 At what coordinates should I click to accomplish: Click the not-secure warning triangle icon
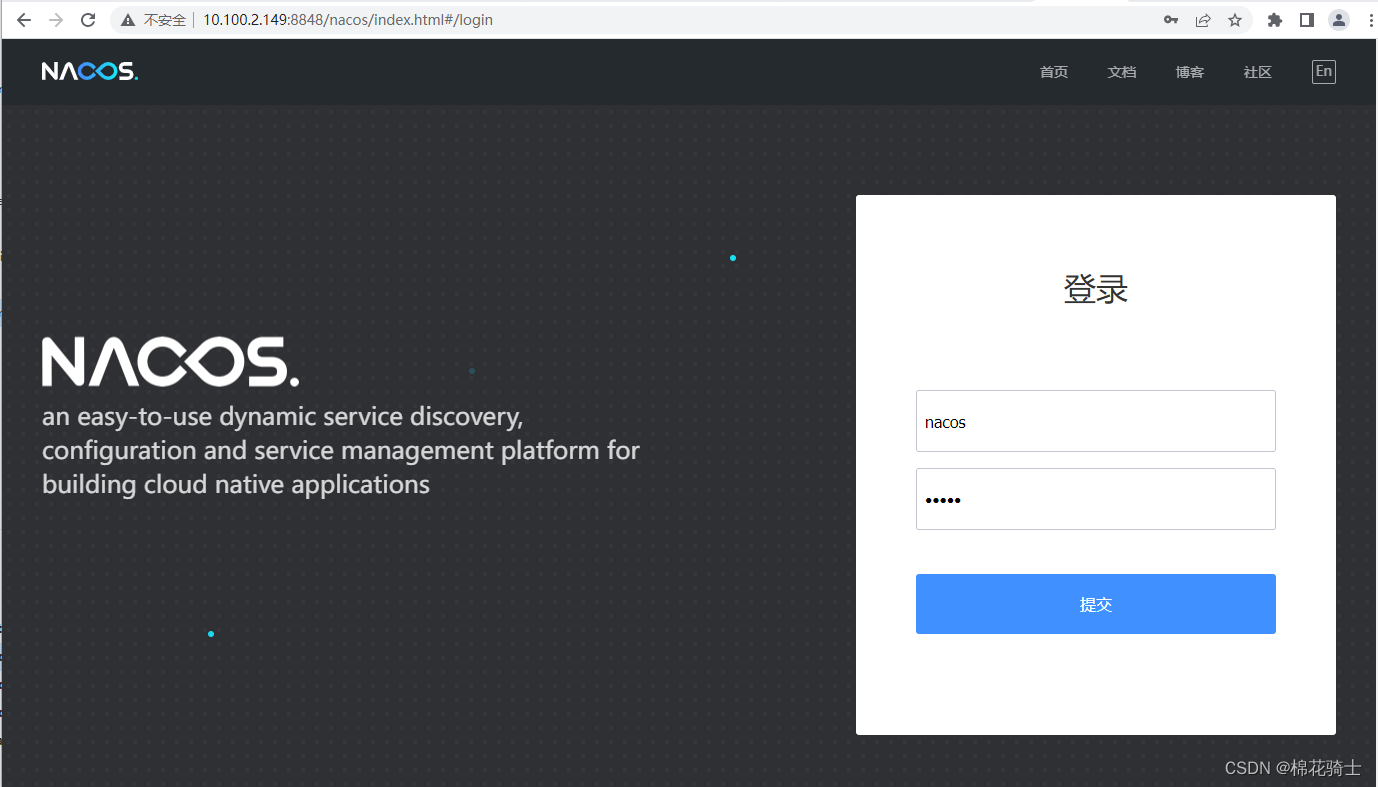click(128, 20)
